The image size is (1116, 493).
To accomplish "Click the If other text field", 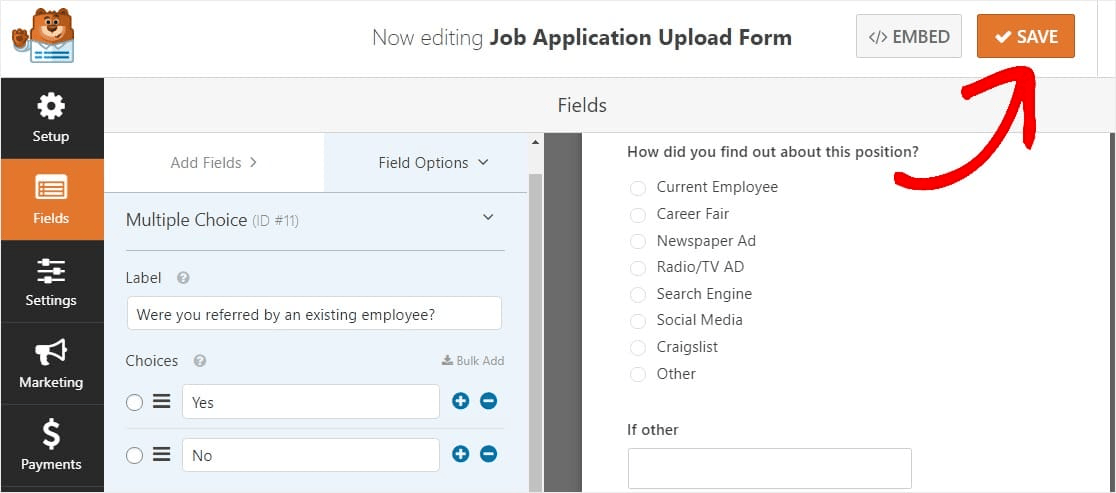I will 769,468.
